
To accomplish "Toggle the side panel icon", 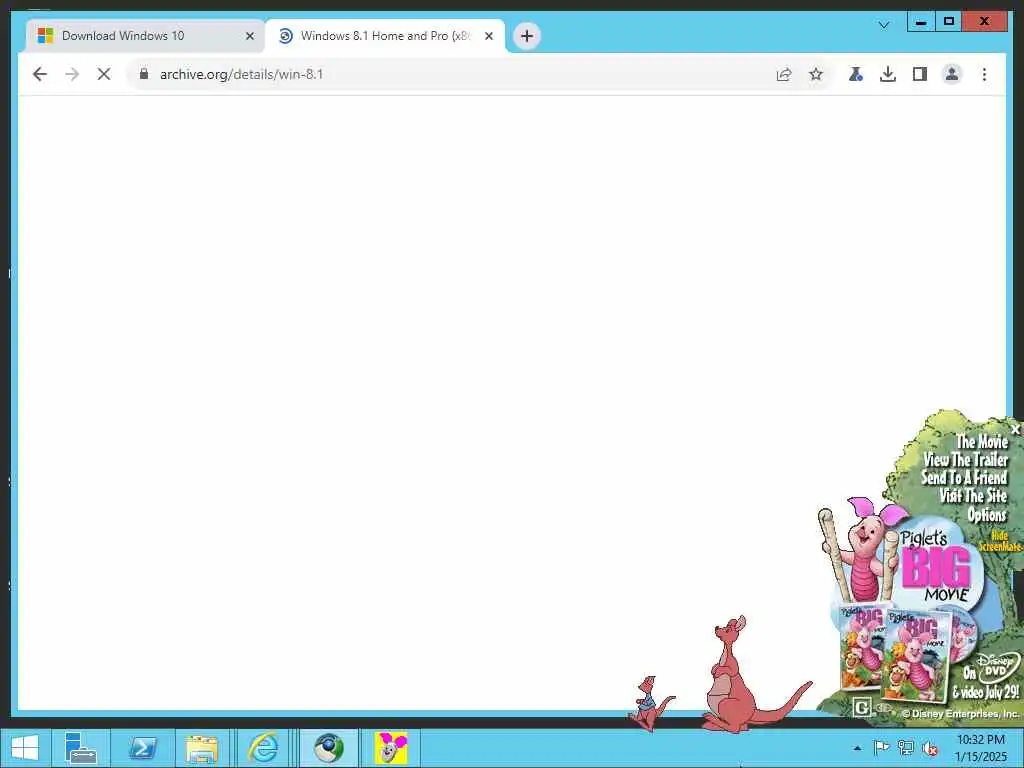I will pyautogui.click(x=920, y=74).
